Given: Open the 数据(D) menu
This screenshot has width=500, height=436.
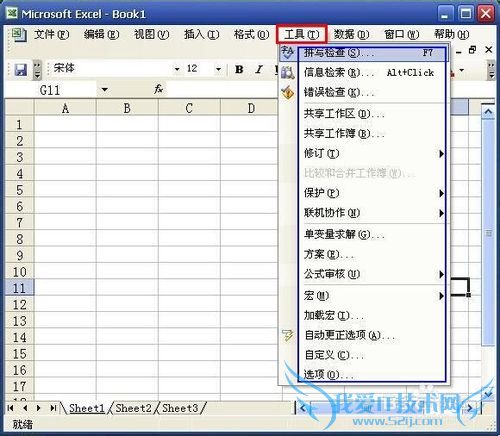Looking at the screenshot, I should [352, 34].
